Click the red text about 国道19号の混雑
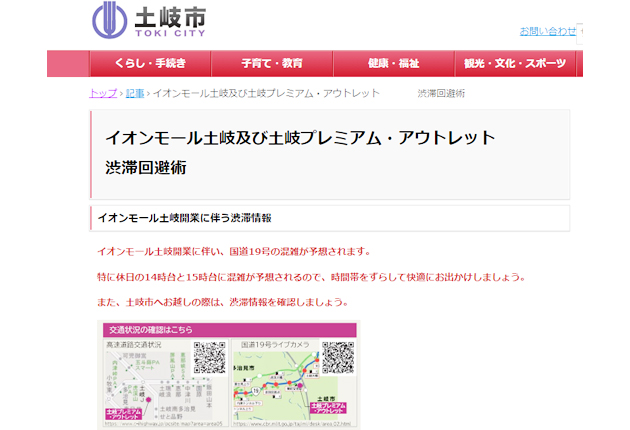The height and width of the screenshot is (430, 630). [234, 252]
